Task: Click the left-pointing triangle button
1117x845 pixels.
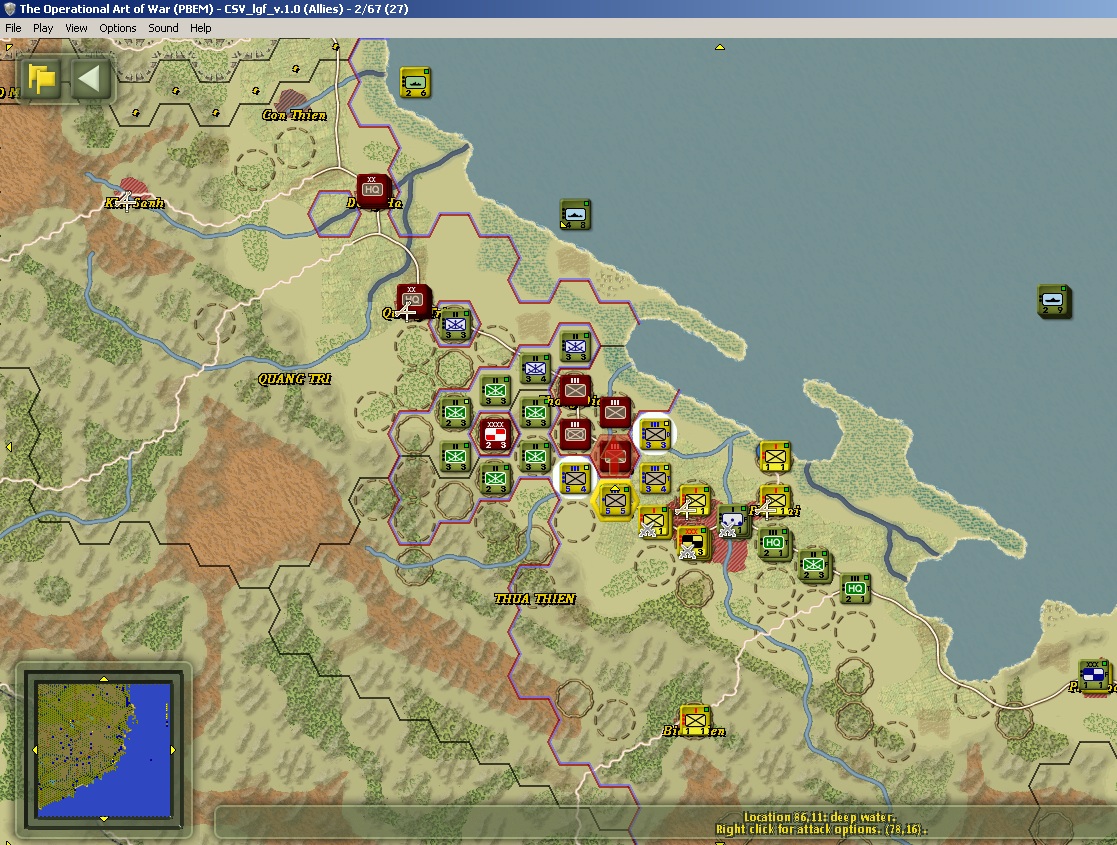Action: tap(90, 78)
